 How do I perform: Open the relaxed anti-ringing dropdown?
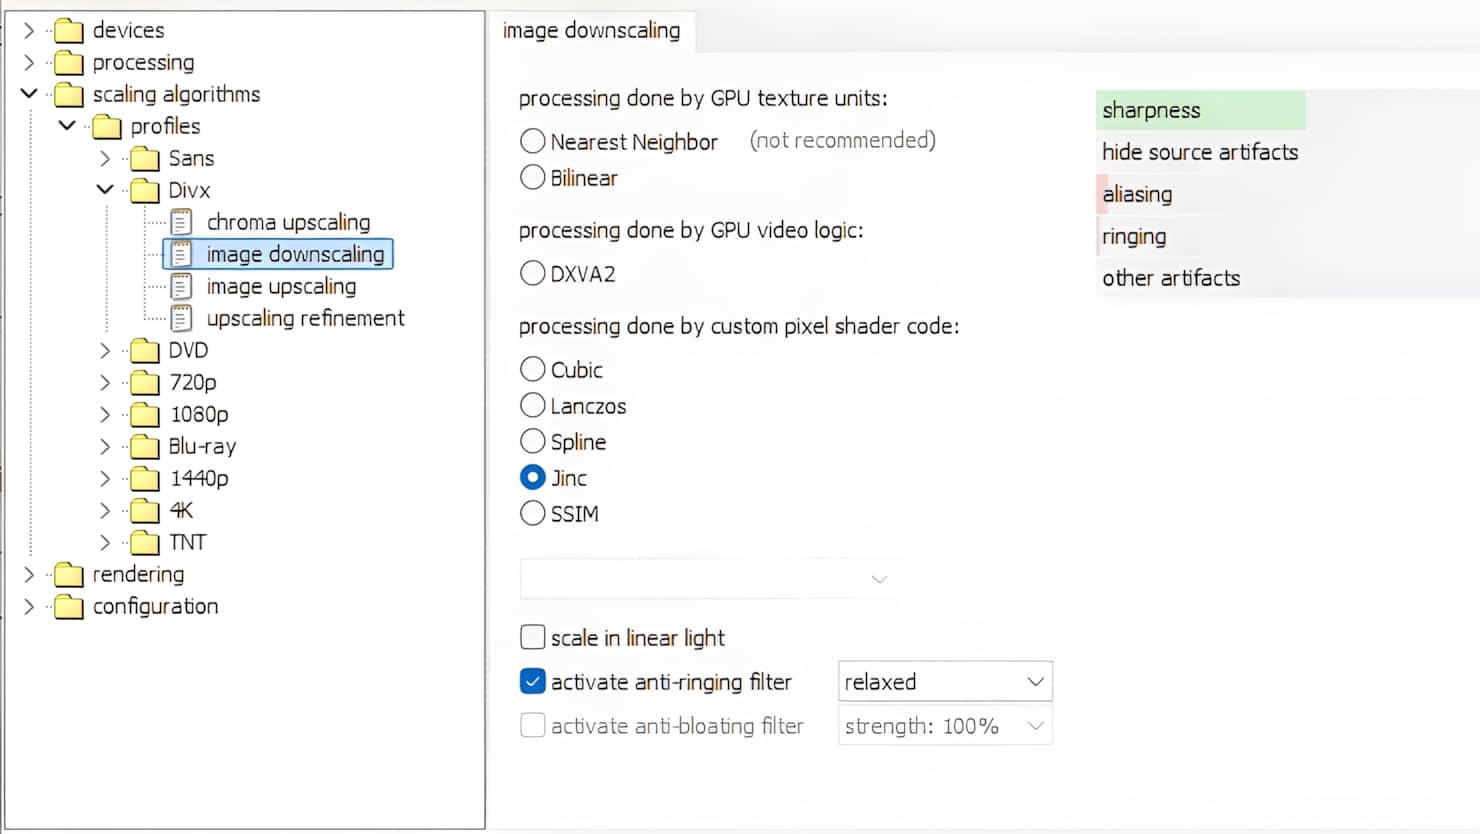[x=944, y=682]
